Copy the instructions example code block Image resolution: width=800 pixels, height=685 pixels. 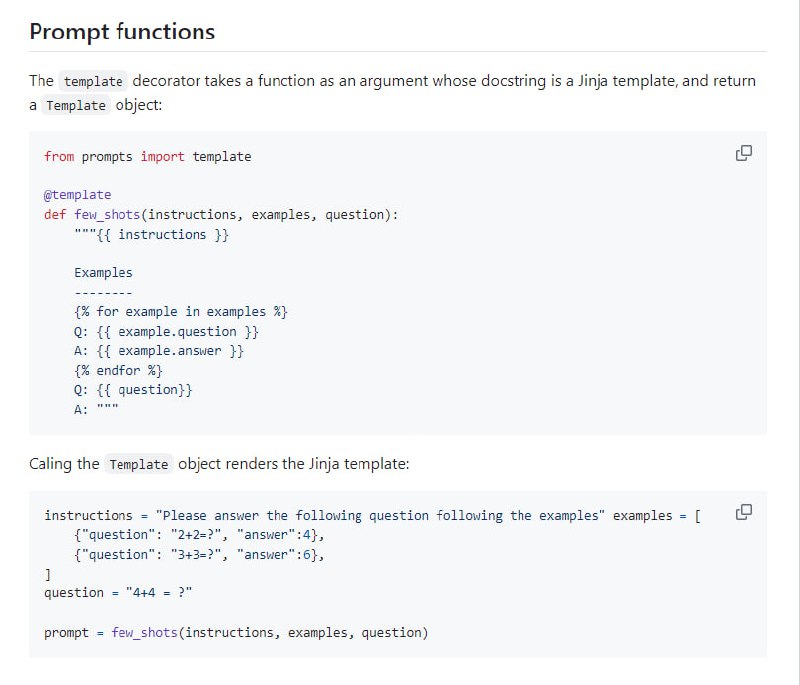[x=743, y=513]
